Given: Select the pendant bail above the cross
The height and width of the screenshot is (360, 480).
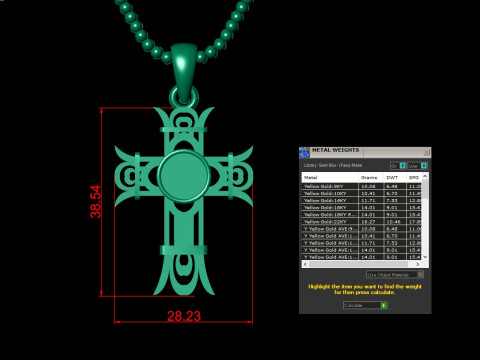Looking at the screenshot, I should pos(184,73).
